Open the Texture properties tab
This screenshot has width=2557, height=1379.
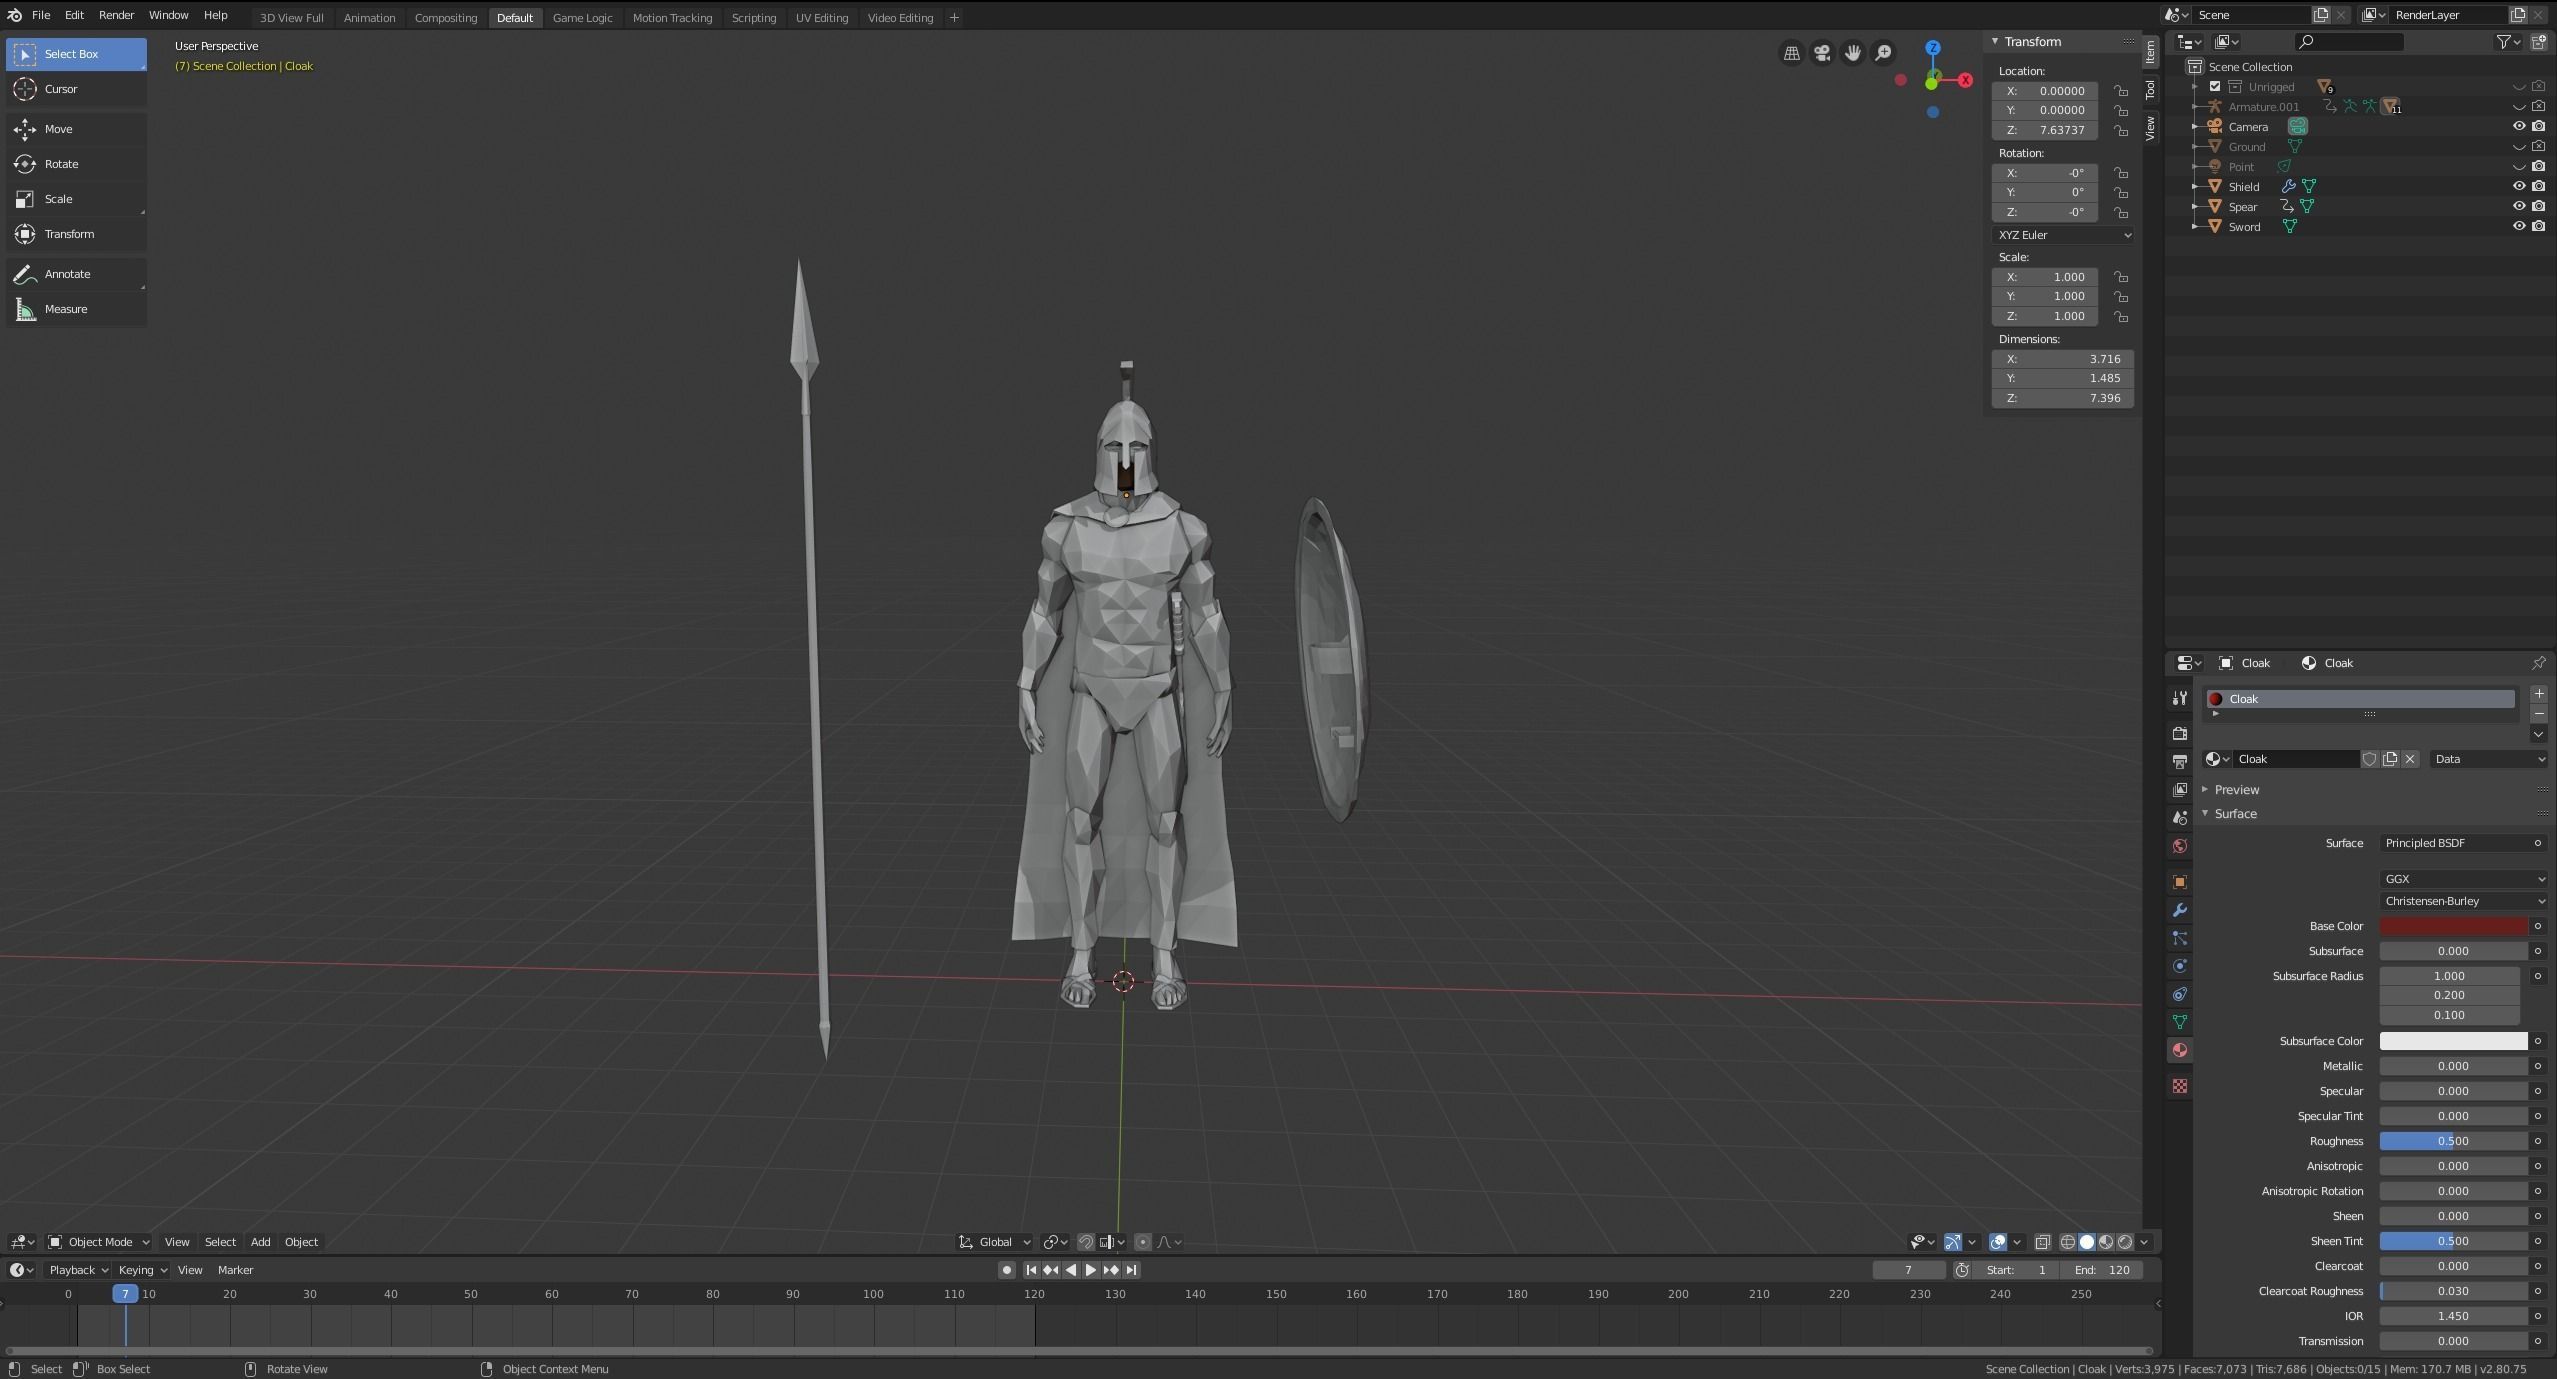click(2179, 1086)
